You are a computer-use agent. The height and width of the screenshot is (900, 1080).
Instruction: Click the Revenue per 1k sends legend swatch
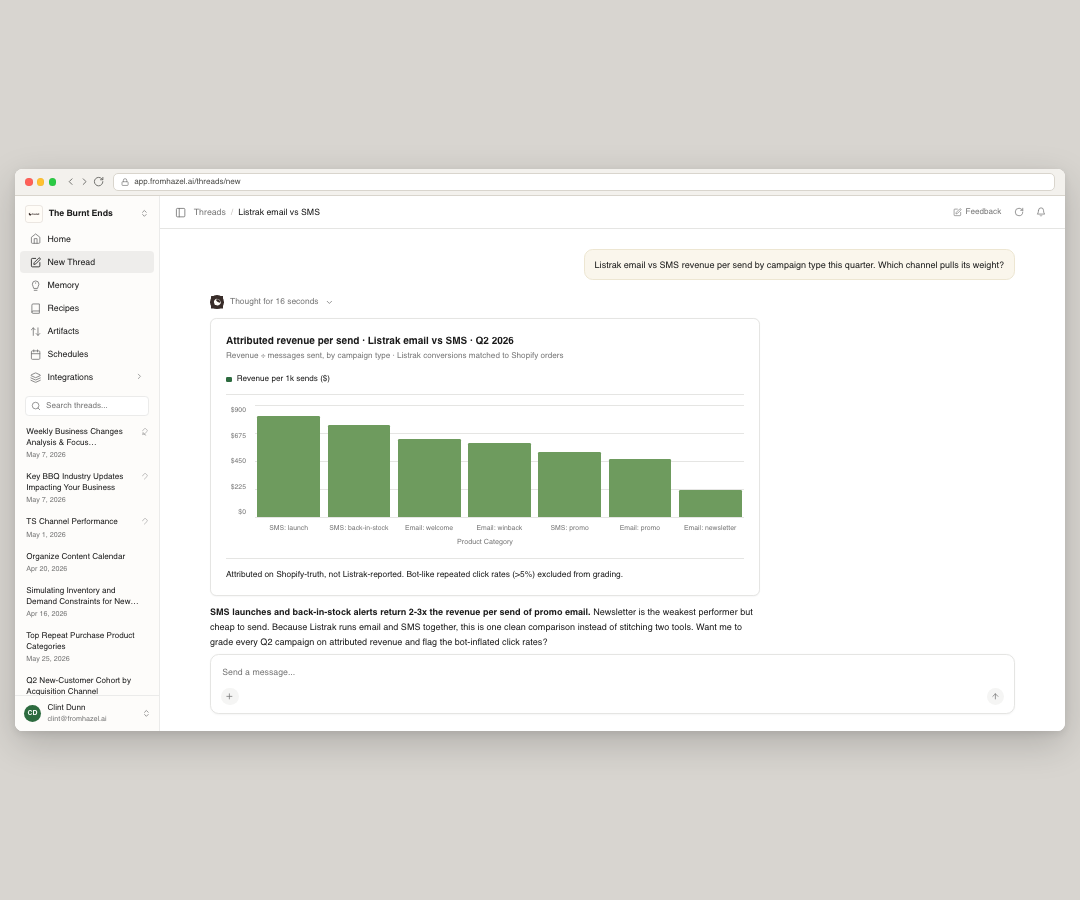click(229, 379)
